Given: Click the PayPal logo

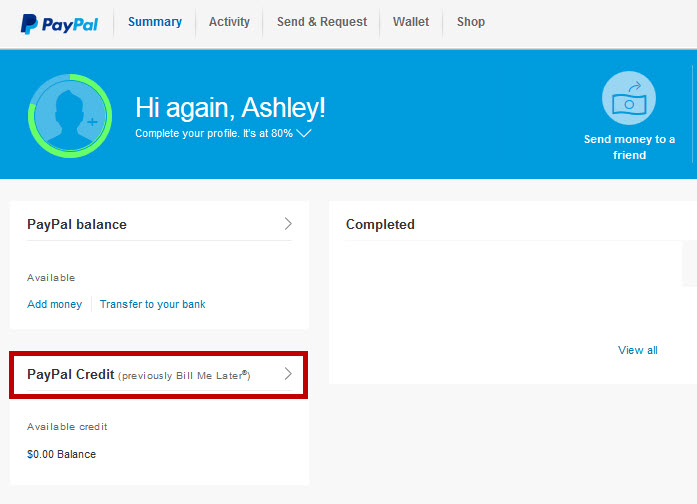Looking at the screenshot, I should (59, 24).
